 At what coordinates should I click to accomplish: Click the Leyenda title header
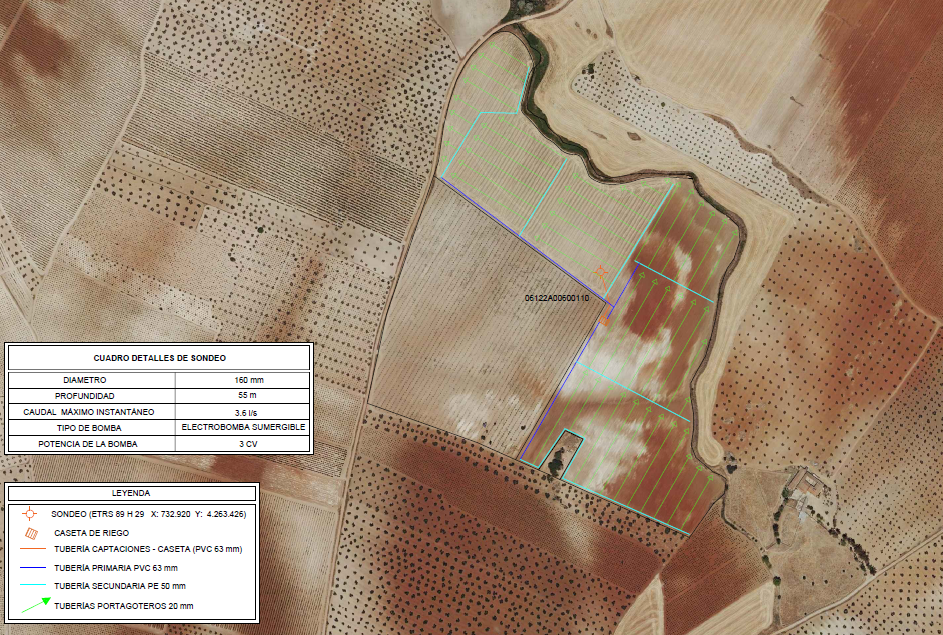131,493
